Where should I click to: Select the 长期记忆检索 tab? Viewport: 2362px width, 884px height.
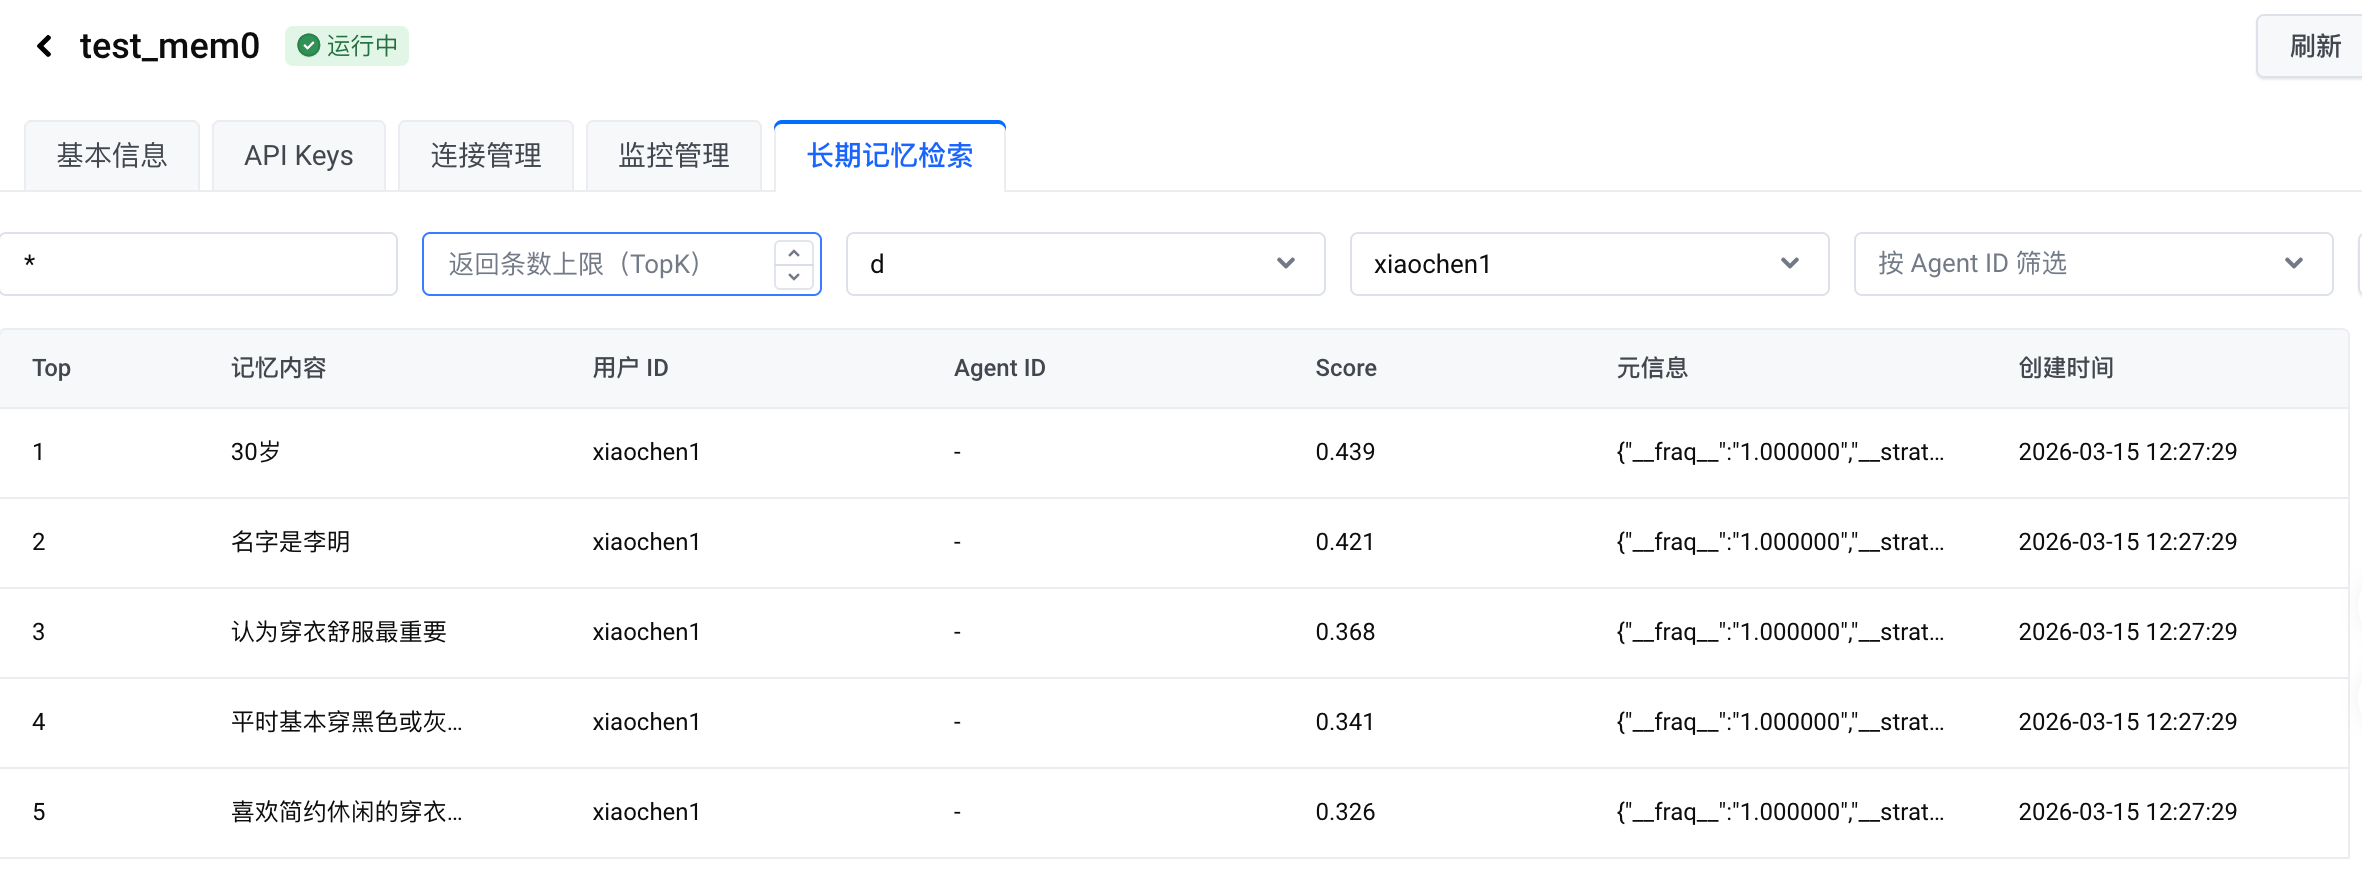pyautogui.click(x=889, y=156)
